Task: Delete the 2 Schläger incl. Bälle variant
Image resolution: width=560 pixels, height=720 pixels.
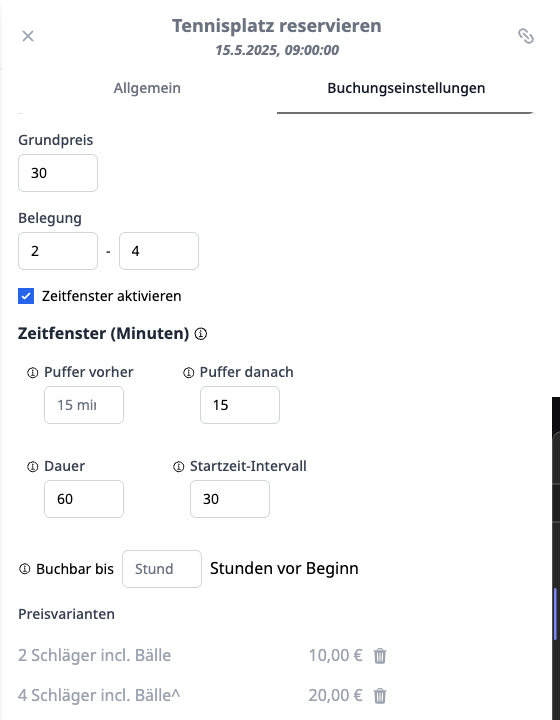Action: (x=380, y=656)
